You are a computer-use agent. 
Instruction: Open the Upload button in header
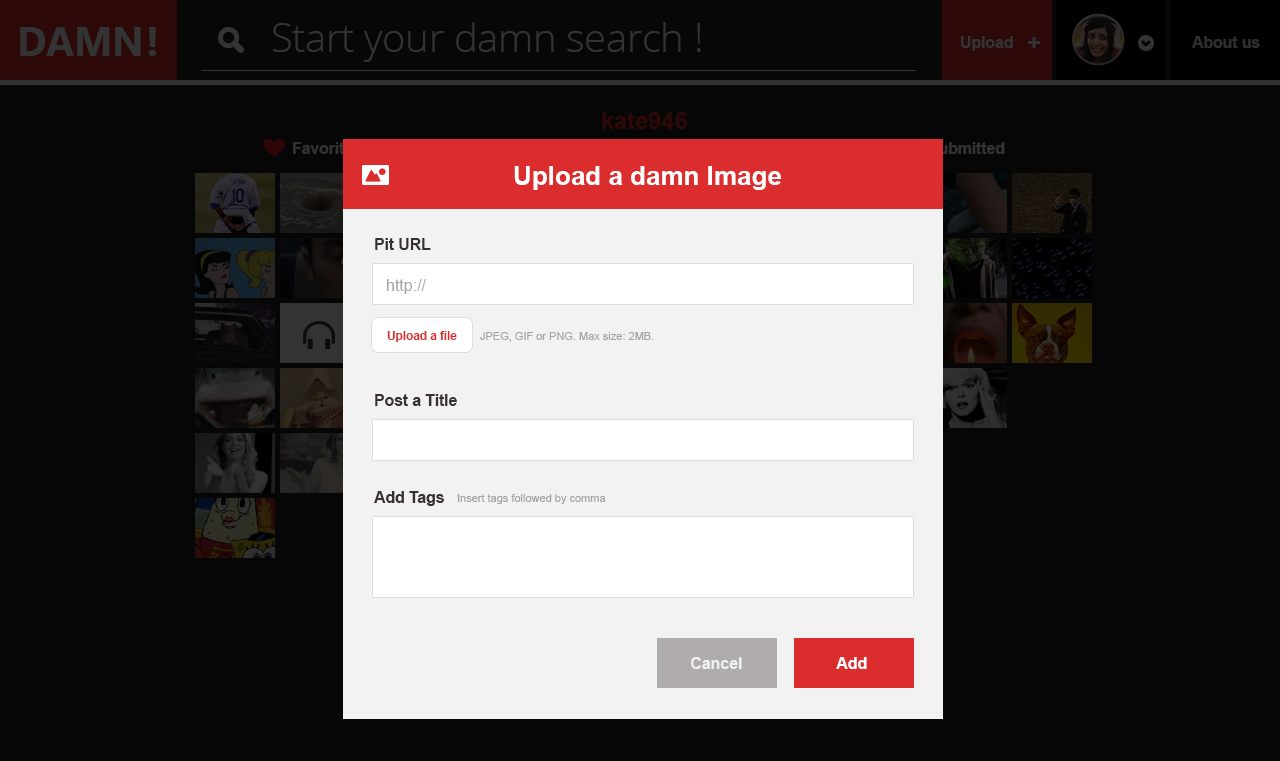997,42
